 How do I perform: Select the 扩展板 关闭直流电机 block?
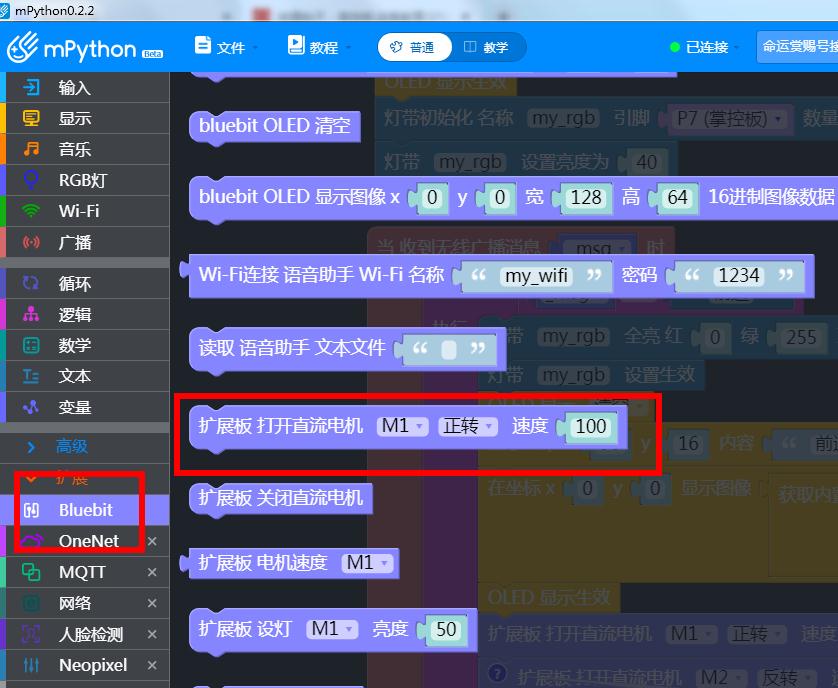(x=280, y=498)
